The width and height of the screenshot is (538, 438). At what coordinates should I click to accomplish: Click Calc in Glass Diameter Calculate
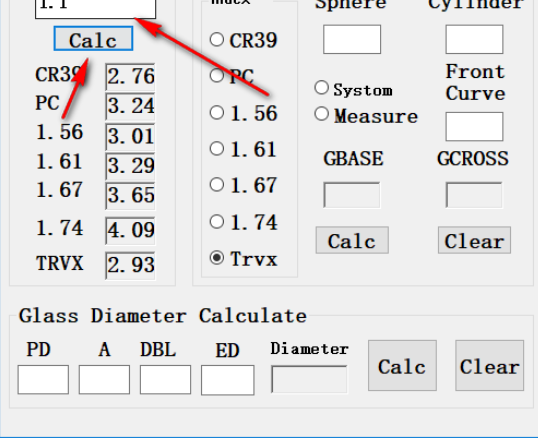(x=402, y=366)
